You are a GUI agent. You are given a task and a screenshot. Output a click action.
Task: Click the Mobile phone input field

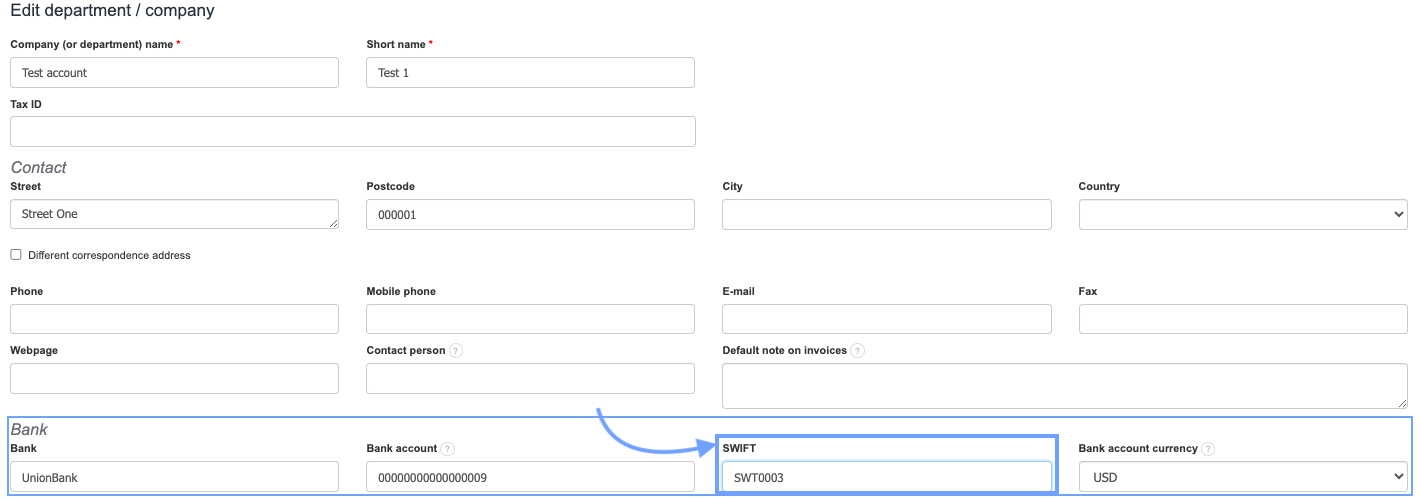point(530,319)
